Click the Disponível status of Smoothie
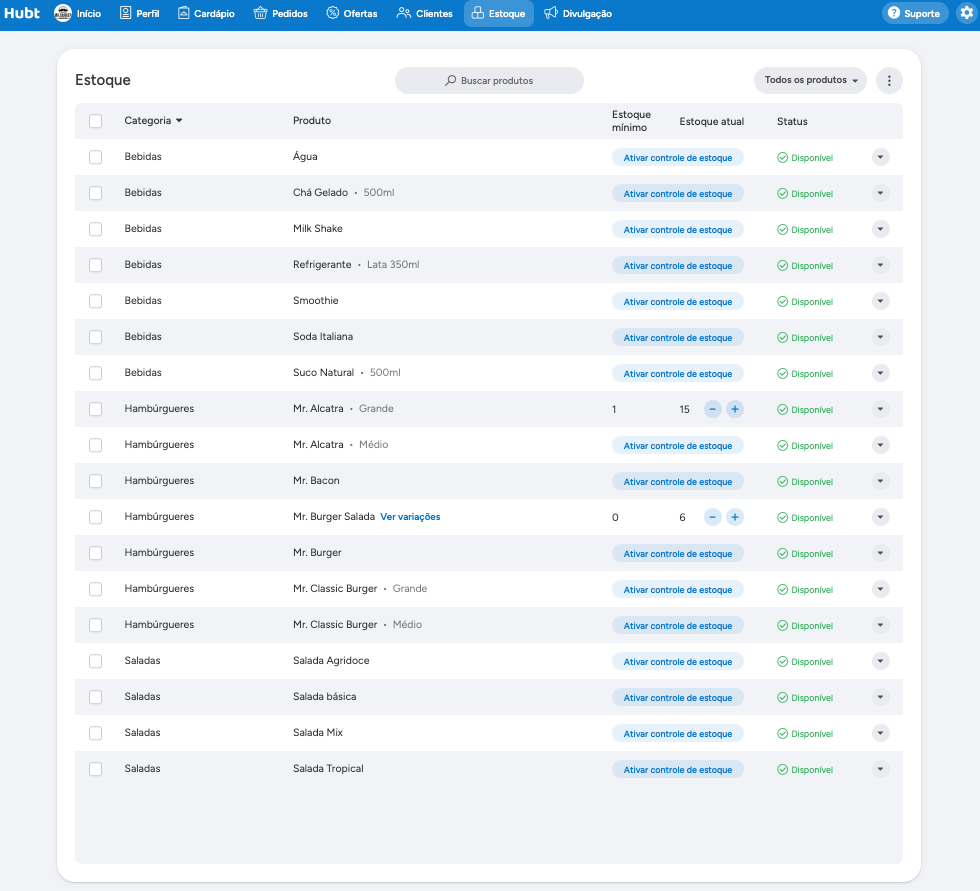 [805, 302]
